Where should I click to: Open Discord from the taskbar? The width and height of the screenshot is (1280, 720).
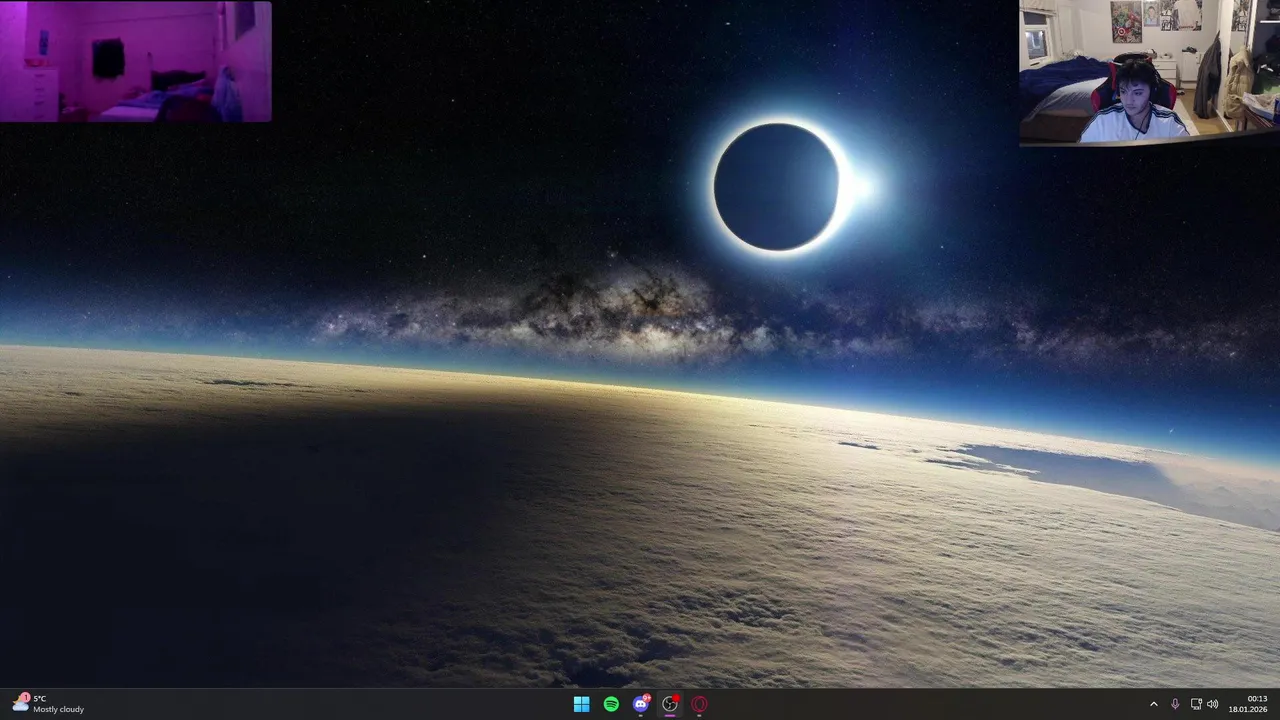click(x=641, y=704)
